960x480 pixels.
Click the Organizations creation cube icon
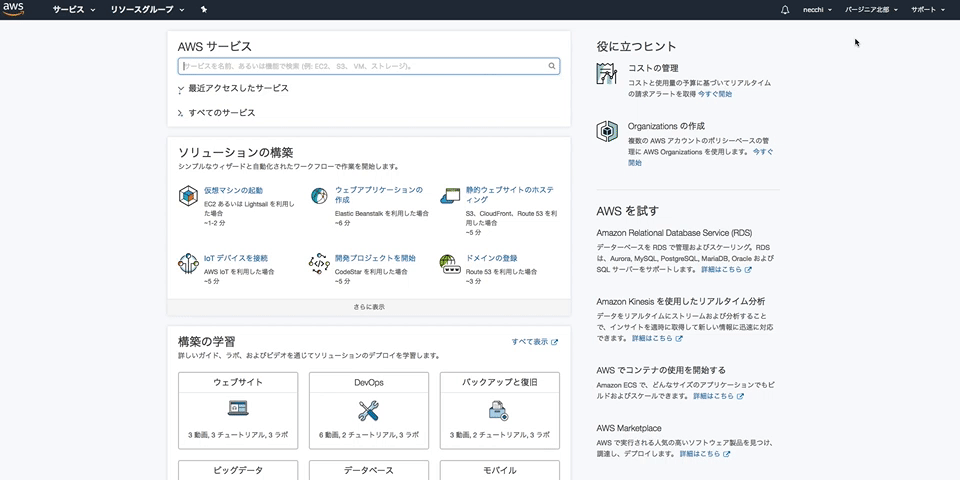(x=607, y=131)
